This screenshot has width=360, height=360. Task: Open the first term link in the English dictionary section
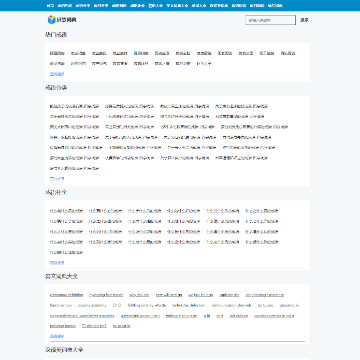pyautogui.click(x=66, y=295)
